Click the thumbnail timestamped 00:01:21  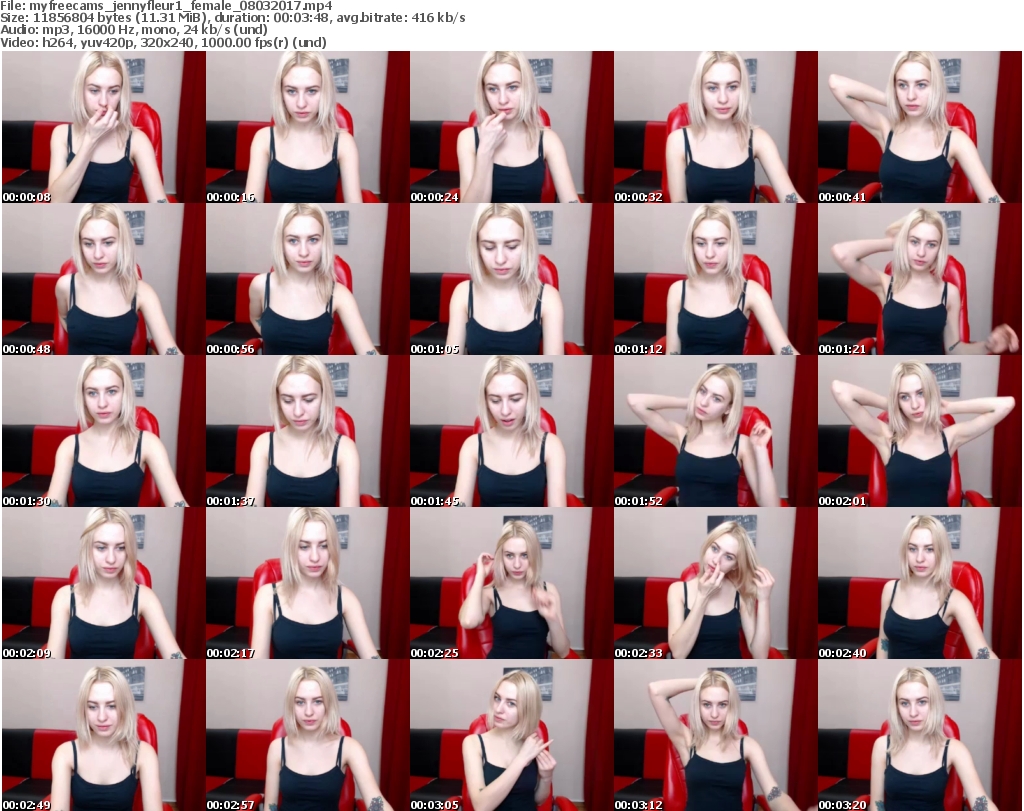[x=920, y=279]
